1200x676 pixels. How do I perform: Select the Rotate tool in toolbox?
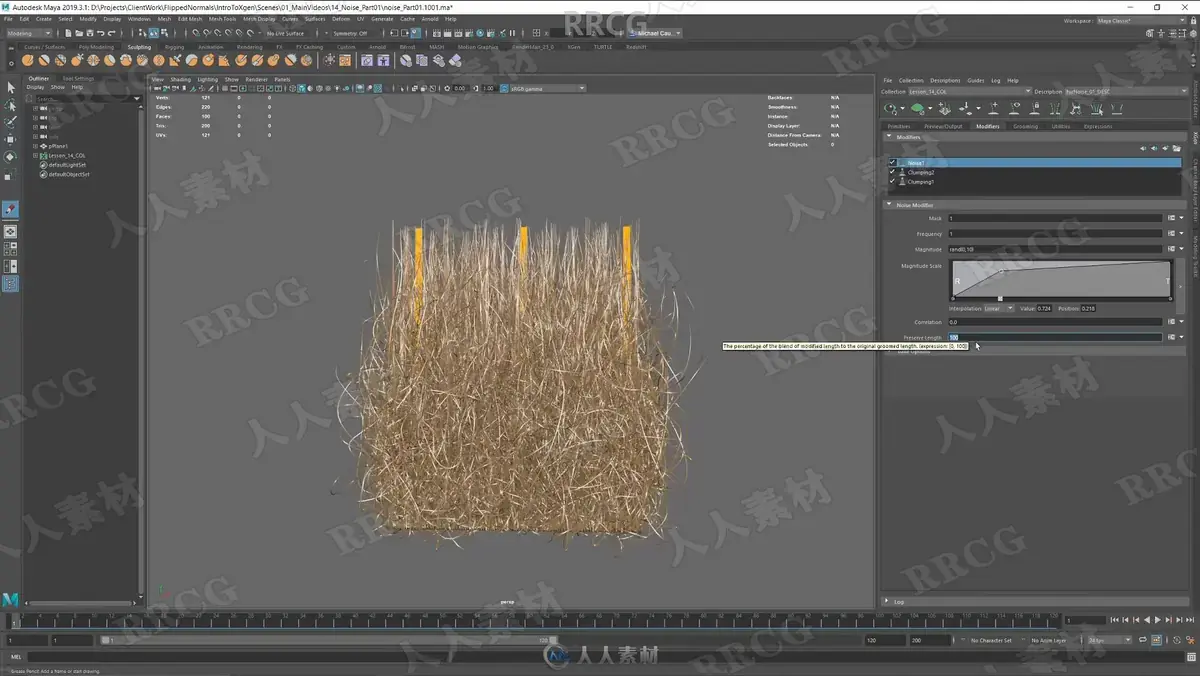click(x=11, y=157)
